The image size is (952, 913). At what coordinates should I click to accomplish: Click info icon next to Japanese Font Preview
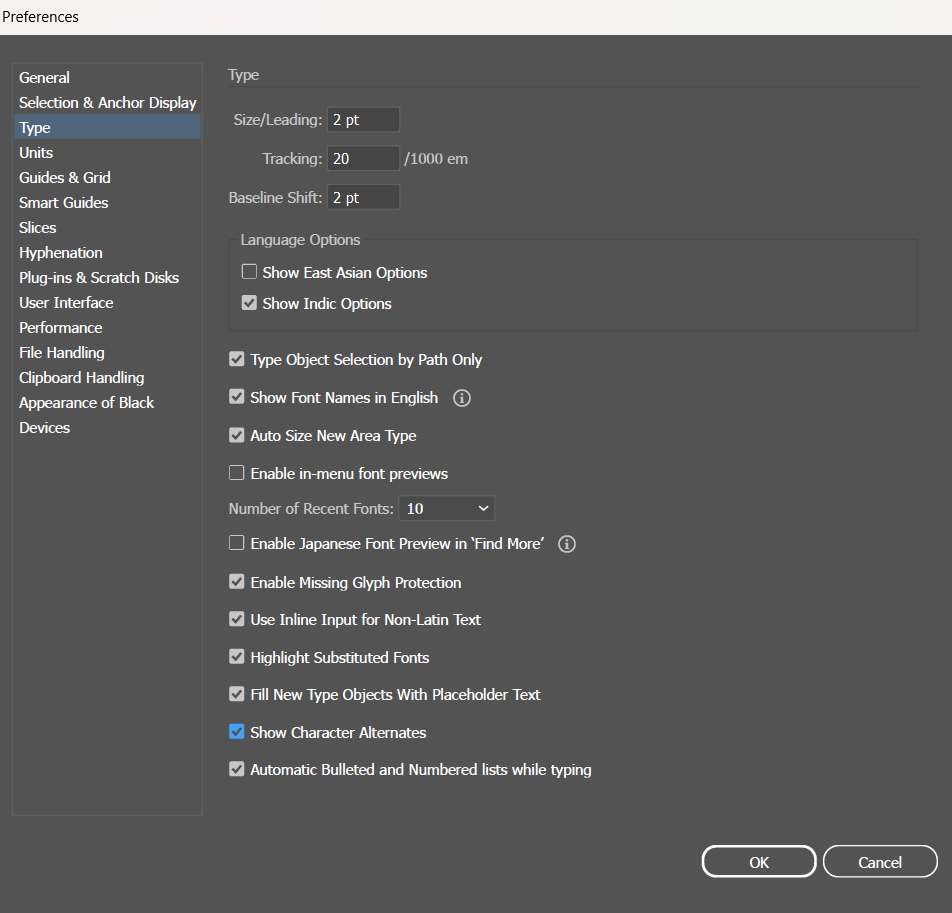point(567,544)
